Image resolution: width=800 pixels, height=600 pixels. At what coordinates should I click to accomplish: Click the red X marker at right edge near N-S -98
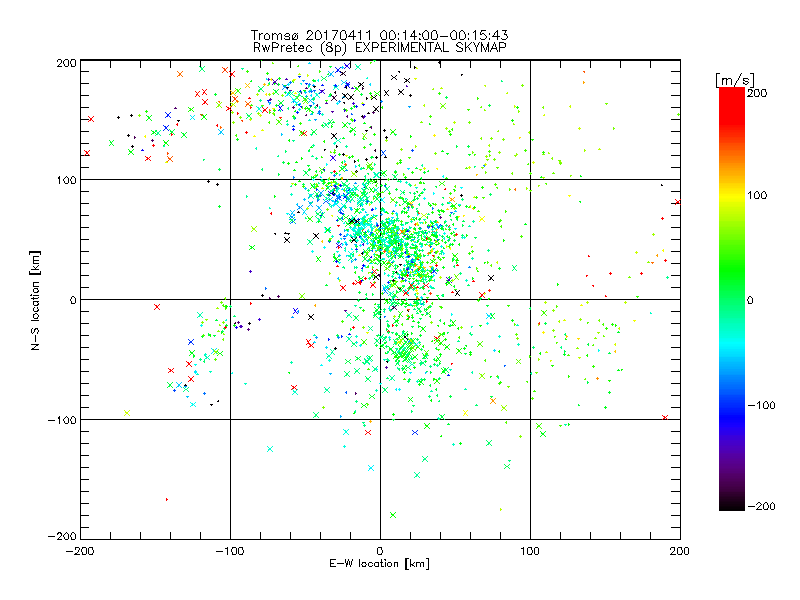pyautogui.click(x=665, y=417)
